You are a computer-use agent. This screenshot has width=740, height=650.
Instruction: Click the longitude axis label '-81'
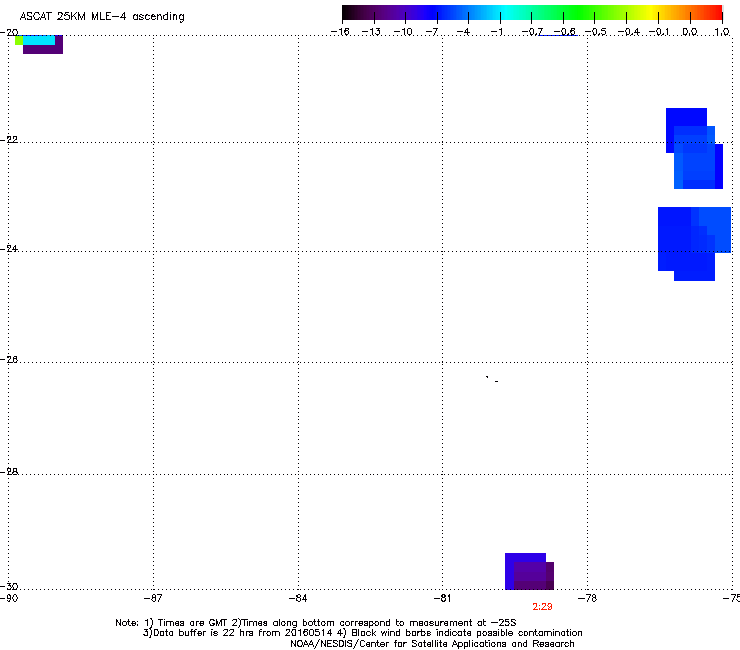click(442, 598)
